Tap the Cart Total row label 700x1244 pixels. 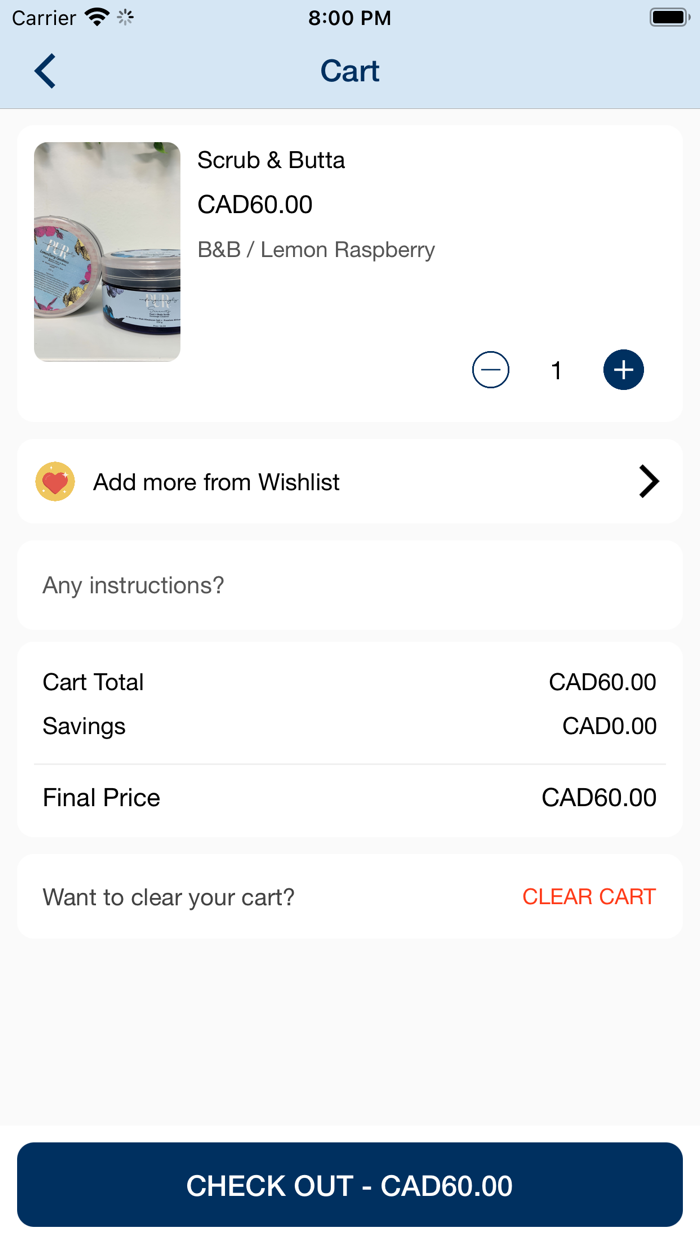[93, 682]
